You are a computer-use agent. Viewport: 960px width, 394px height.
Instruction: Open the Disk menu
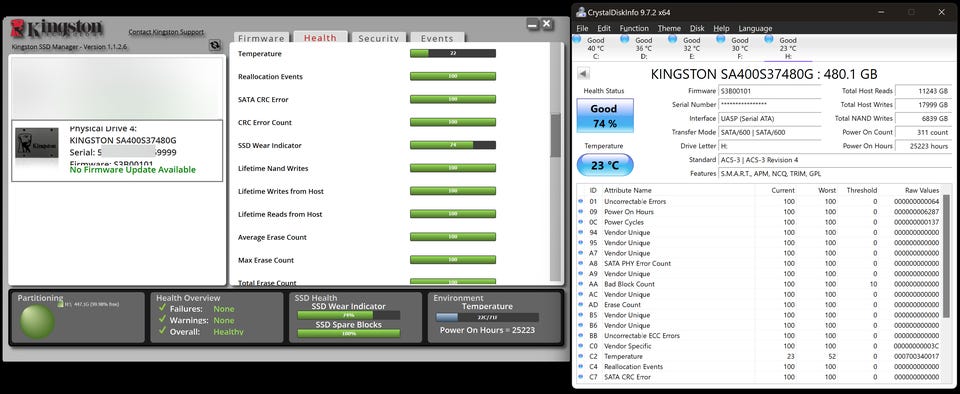tap(697, 28)
